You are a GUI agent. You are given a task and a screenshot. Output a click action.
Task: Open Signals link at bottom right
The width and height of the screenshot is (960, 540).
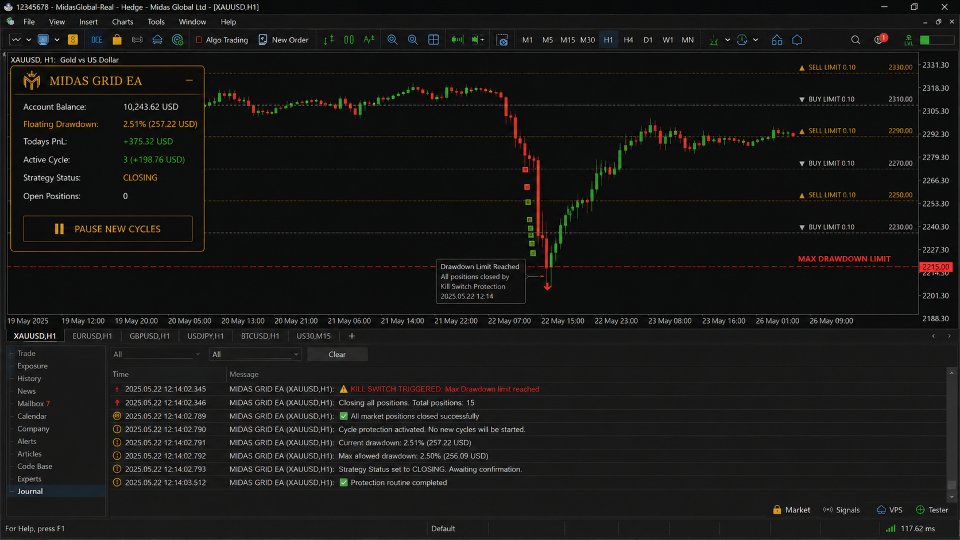click(x=842, y=510)
